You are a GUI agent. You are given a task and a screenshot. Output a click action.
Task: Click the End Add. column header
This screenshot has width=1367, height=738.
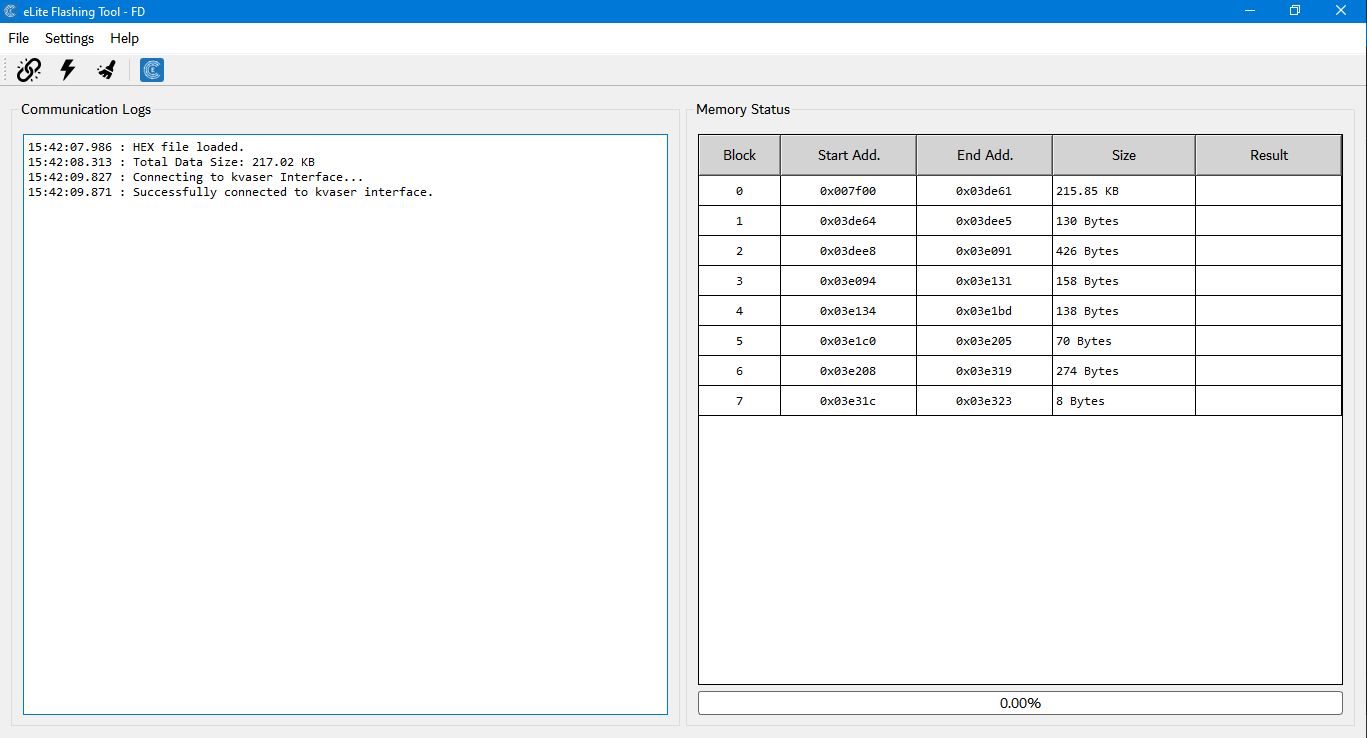[984, 155]
